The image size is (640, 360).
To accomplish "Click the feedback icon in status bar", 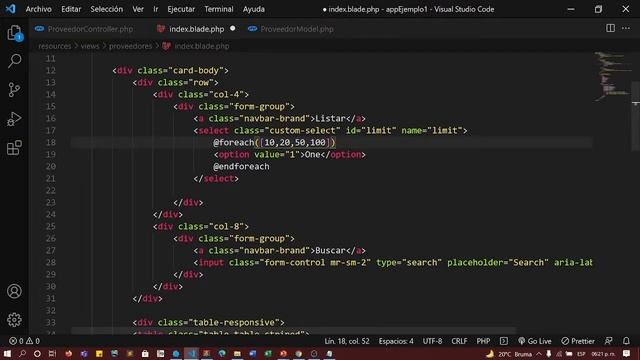I will tap(609, 341).
